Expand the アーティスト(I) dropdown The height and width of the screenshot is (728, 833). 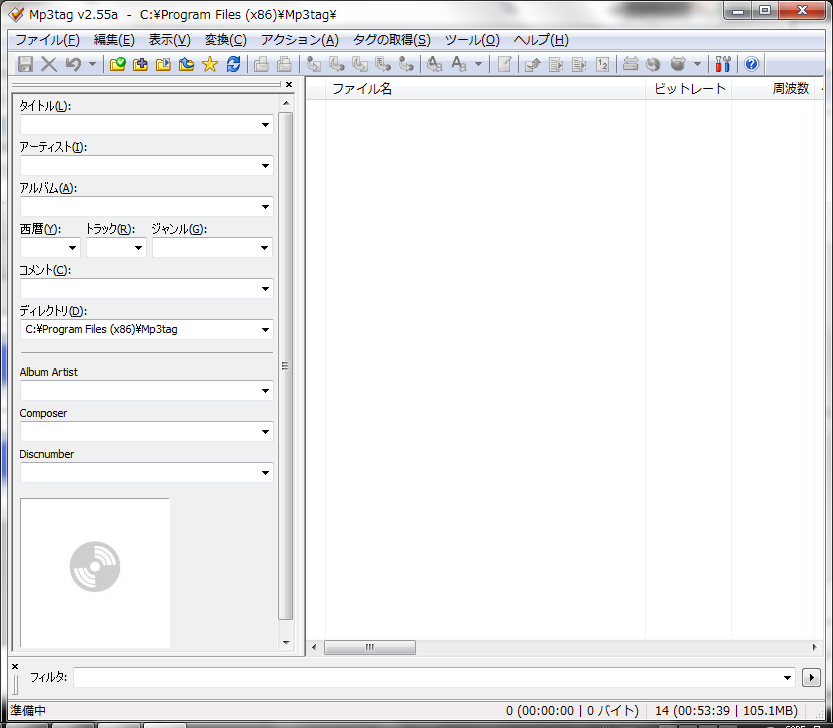265,166
